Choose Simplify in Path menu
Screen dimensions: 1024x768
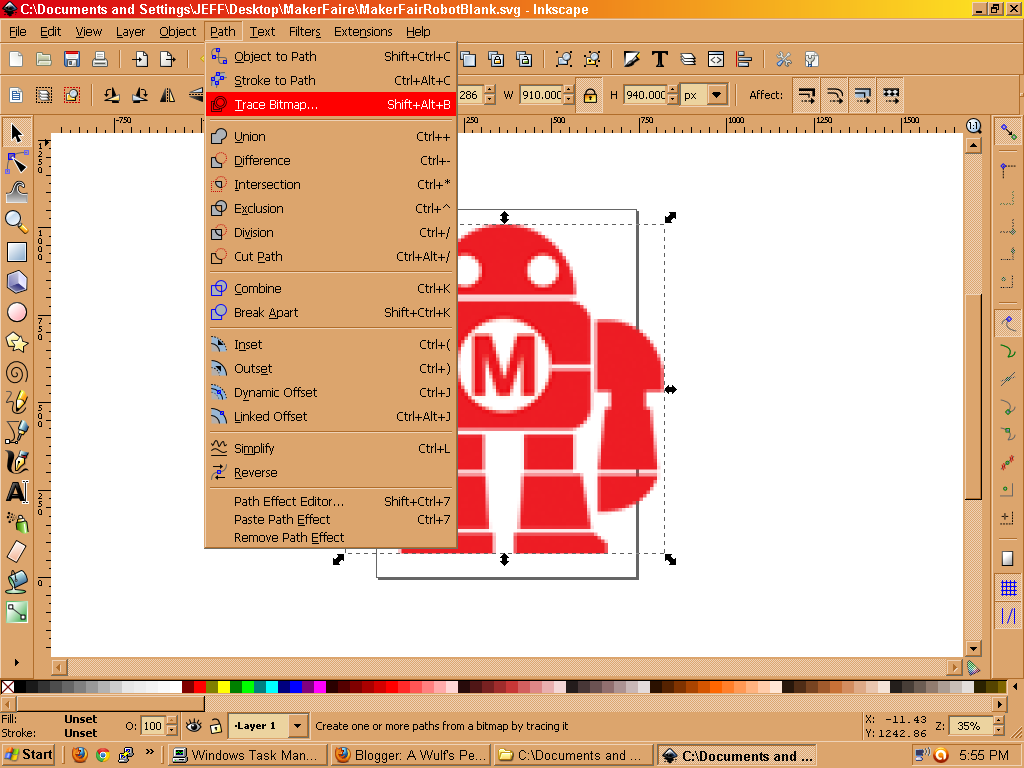(x=330, y=449)
